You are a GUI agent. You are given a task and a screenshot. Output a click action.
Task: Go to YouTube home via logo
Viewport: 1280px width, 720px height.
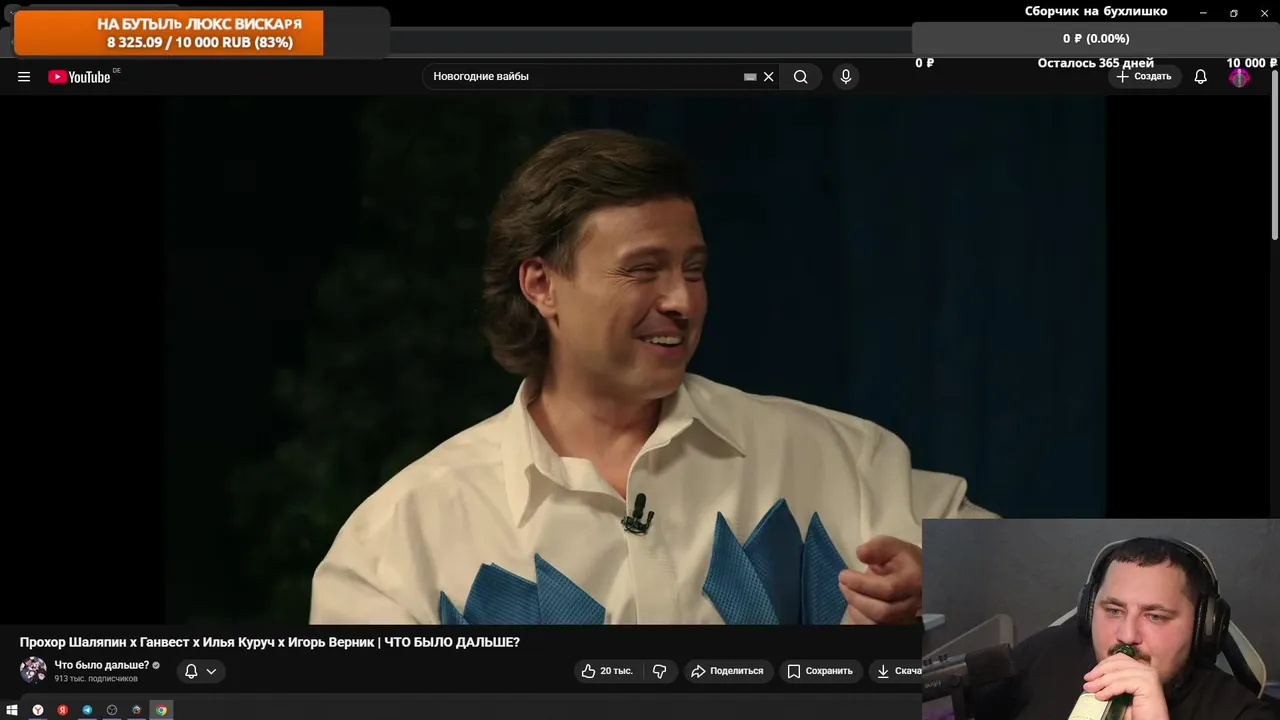tap(80, 77)
